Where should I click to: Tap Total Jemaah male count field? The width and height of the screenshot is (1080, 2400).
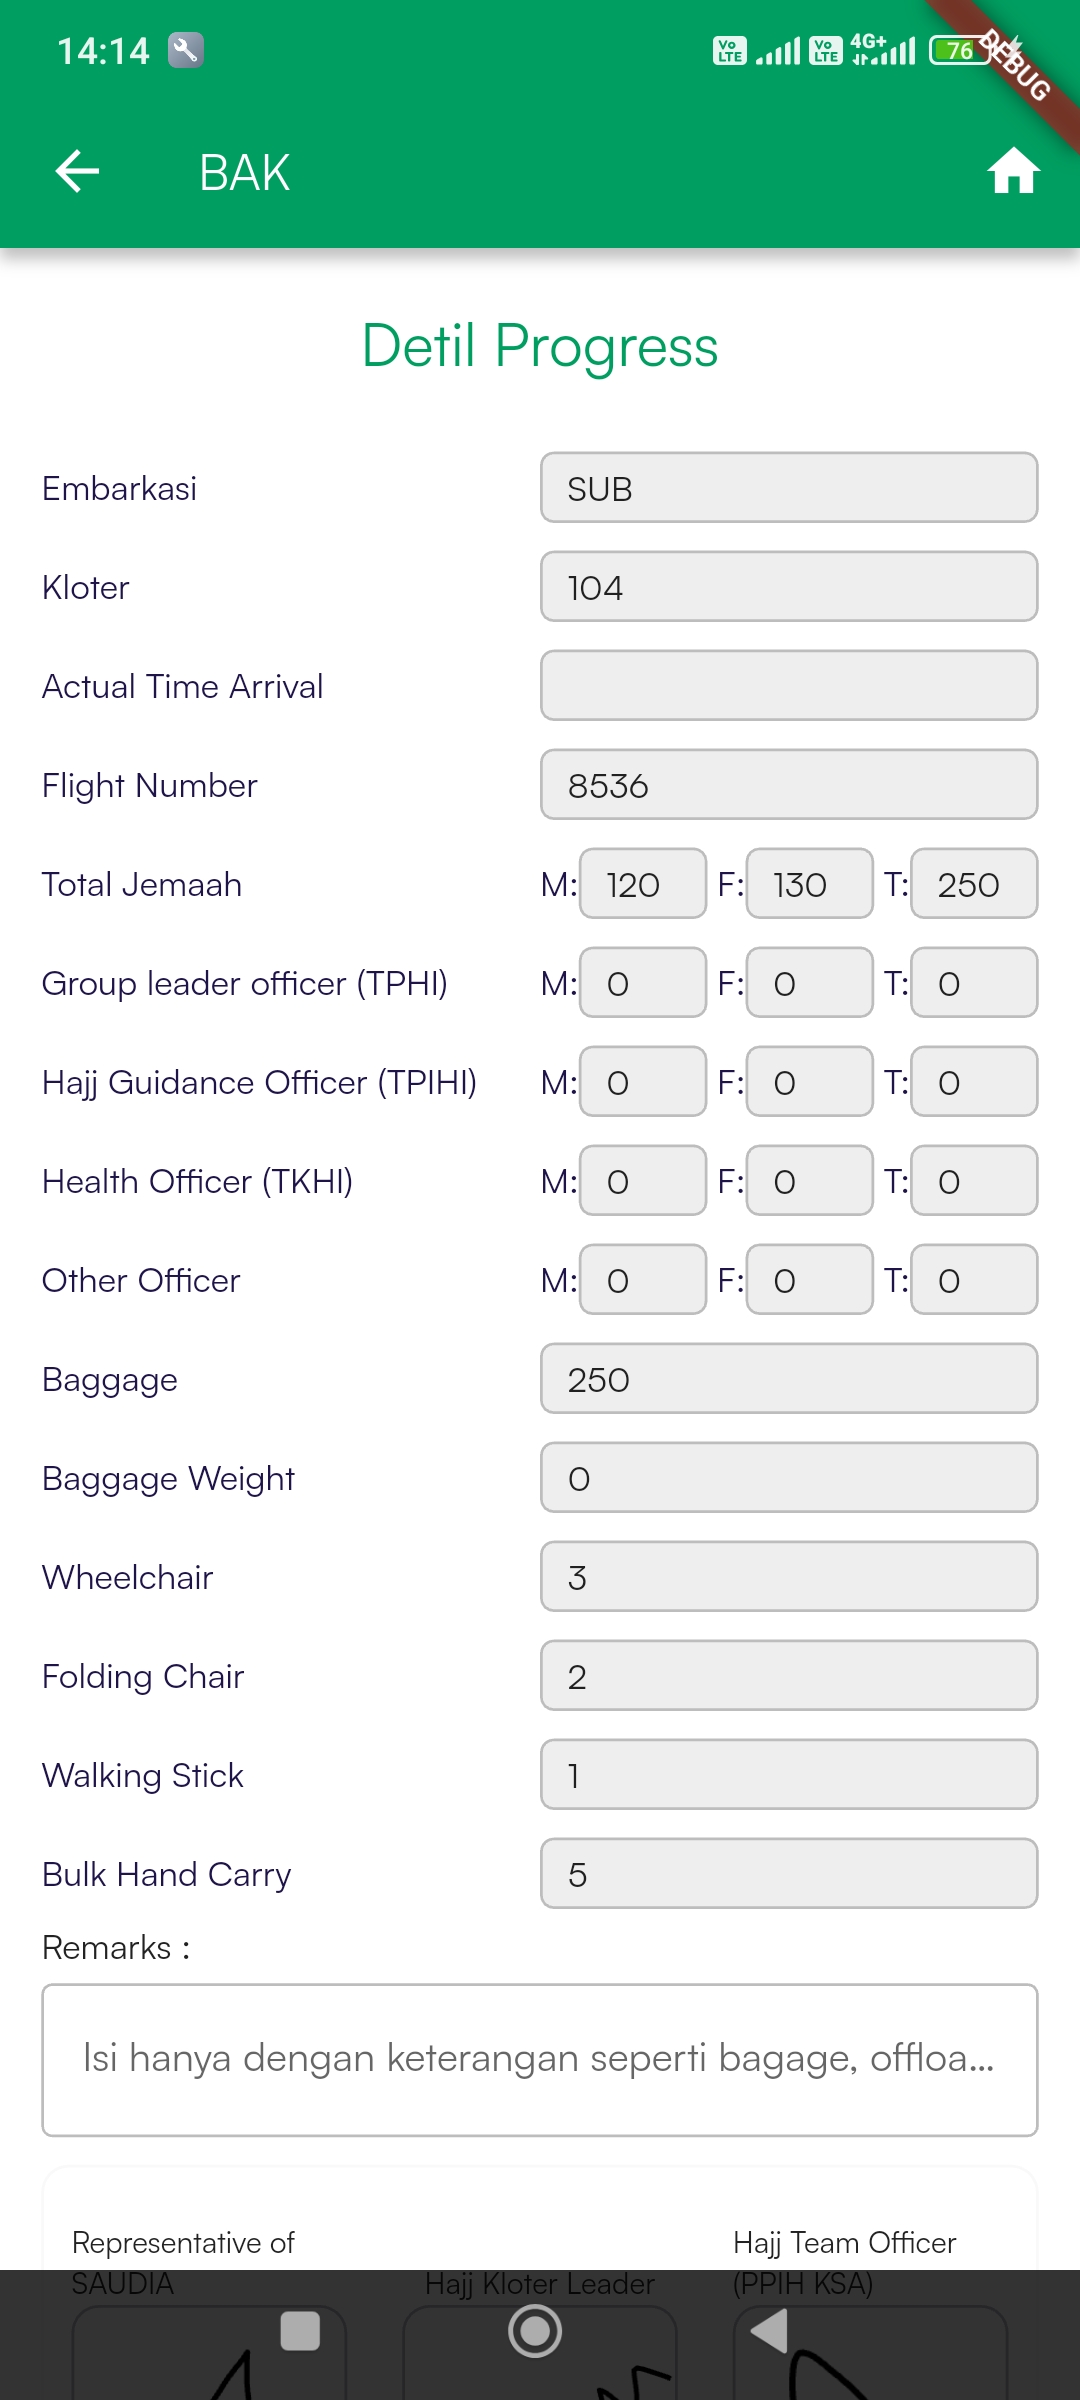click(x=642, y=884)
